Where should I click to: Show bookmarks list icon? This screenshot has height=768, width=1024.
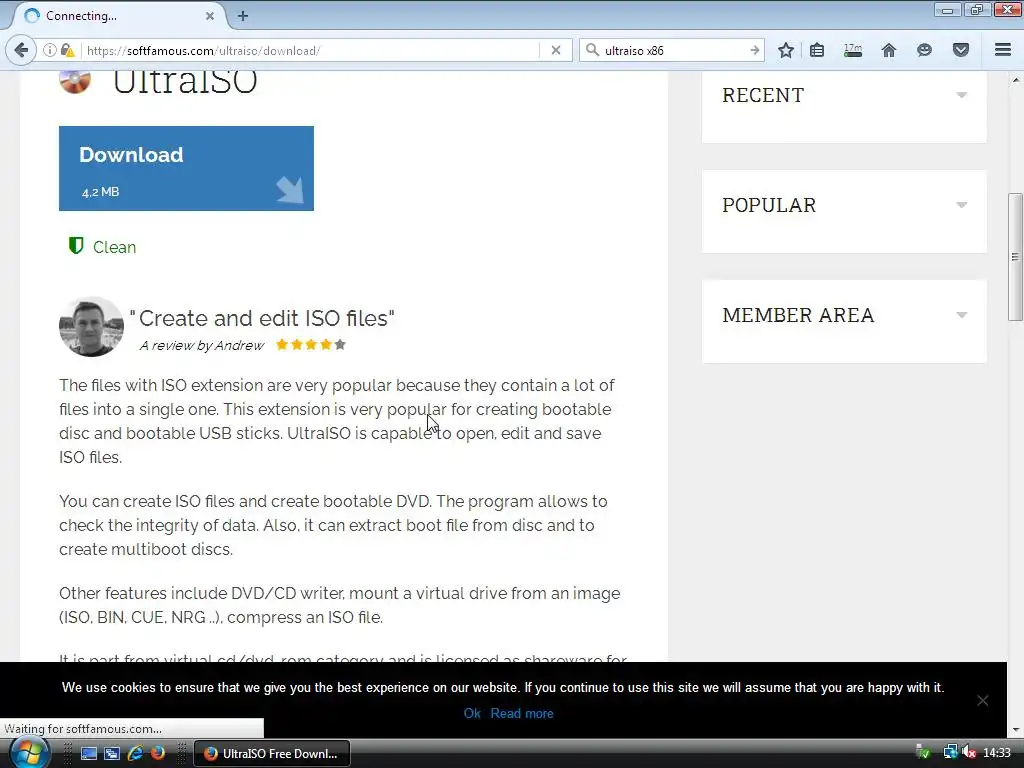[817, 50]
